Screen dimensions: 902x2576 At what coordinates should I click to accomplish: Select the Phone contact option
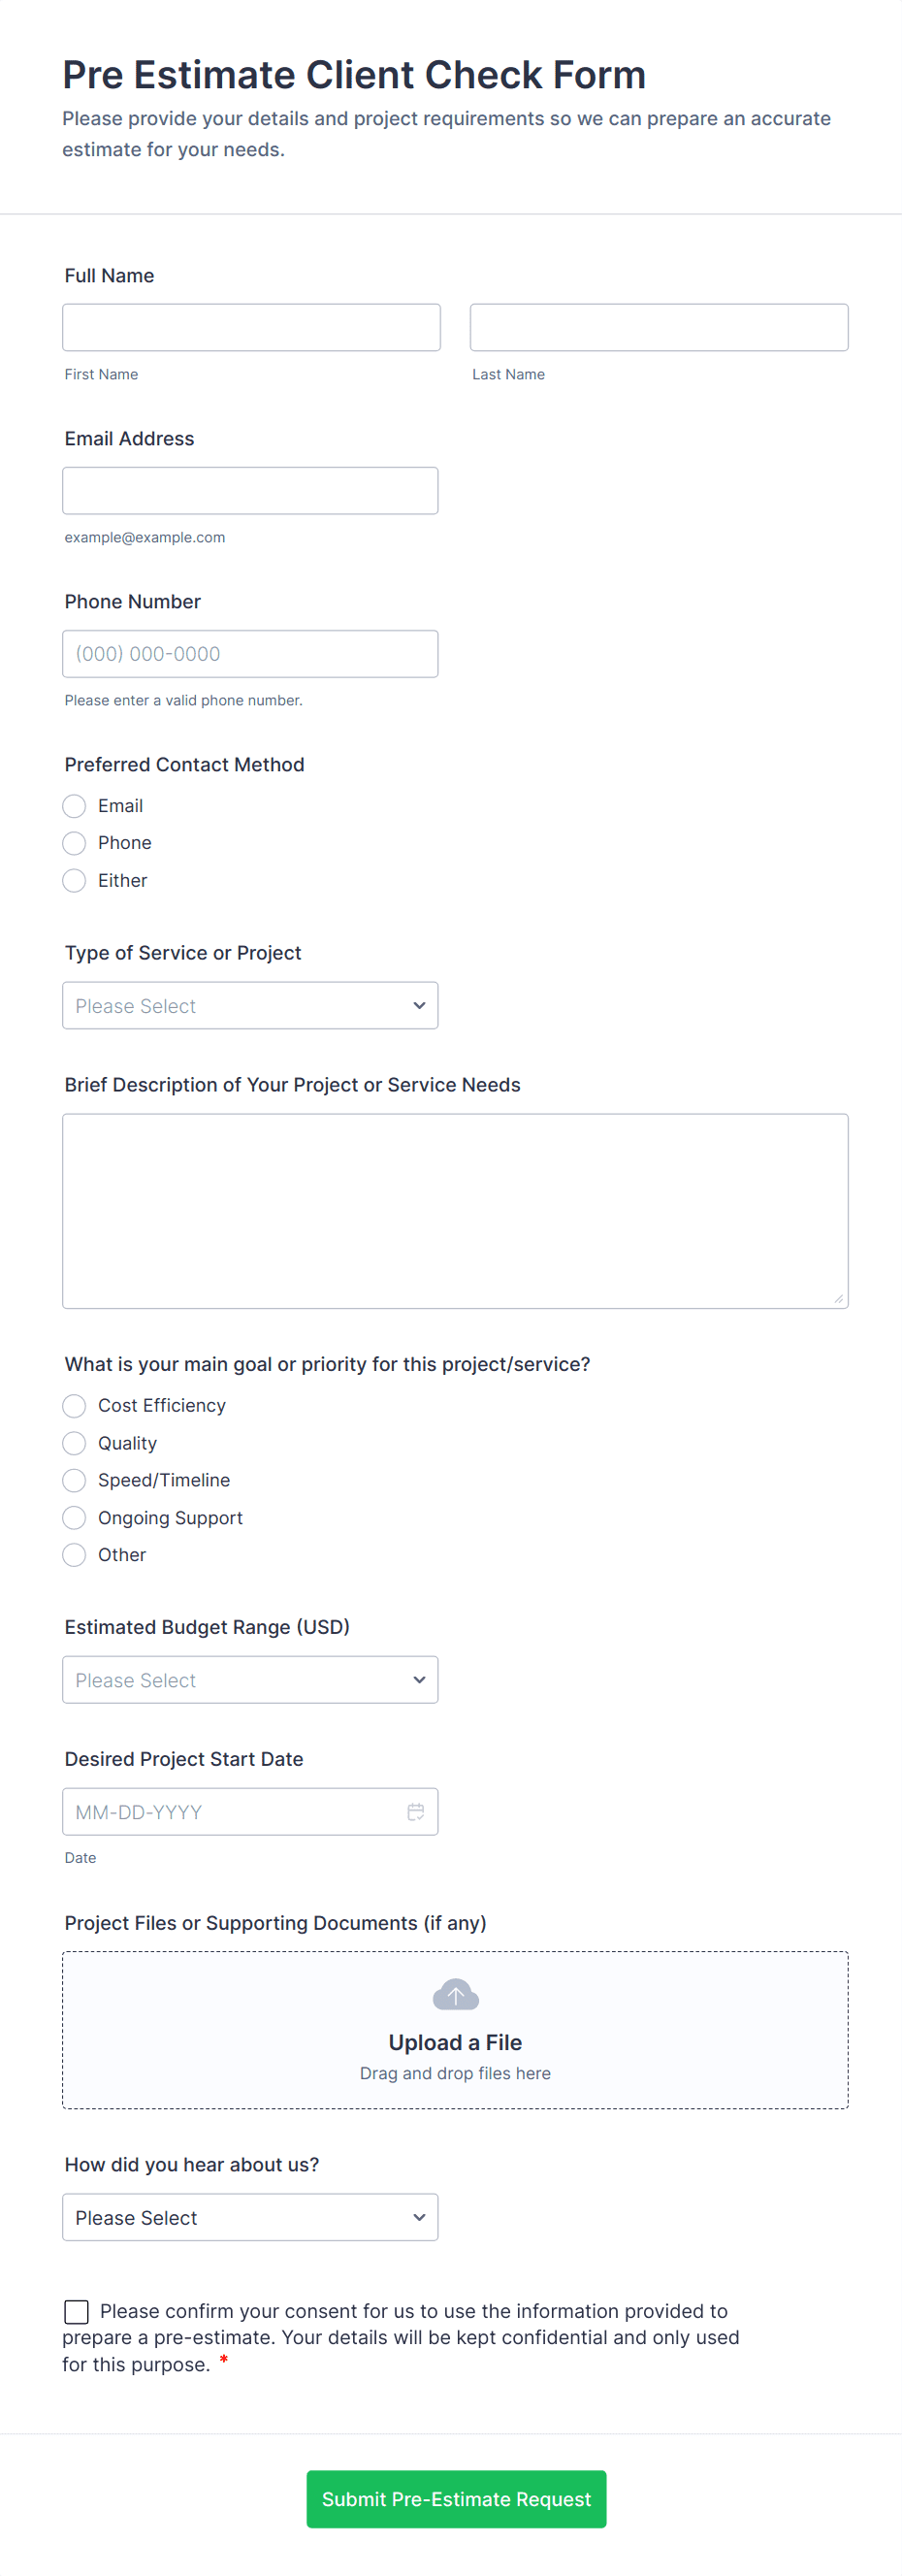(74, 843)
